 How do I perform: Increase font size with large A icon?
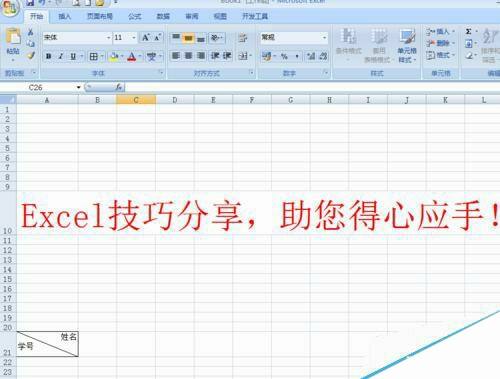click(x=146, y=37)
